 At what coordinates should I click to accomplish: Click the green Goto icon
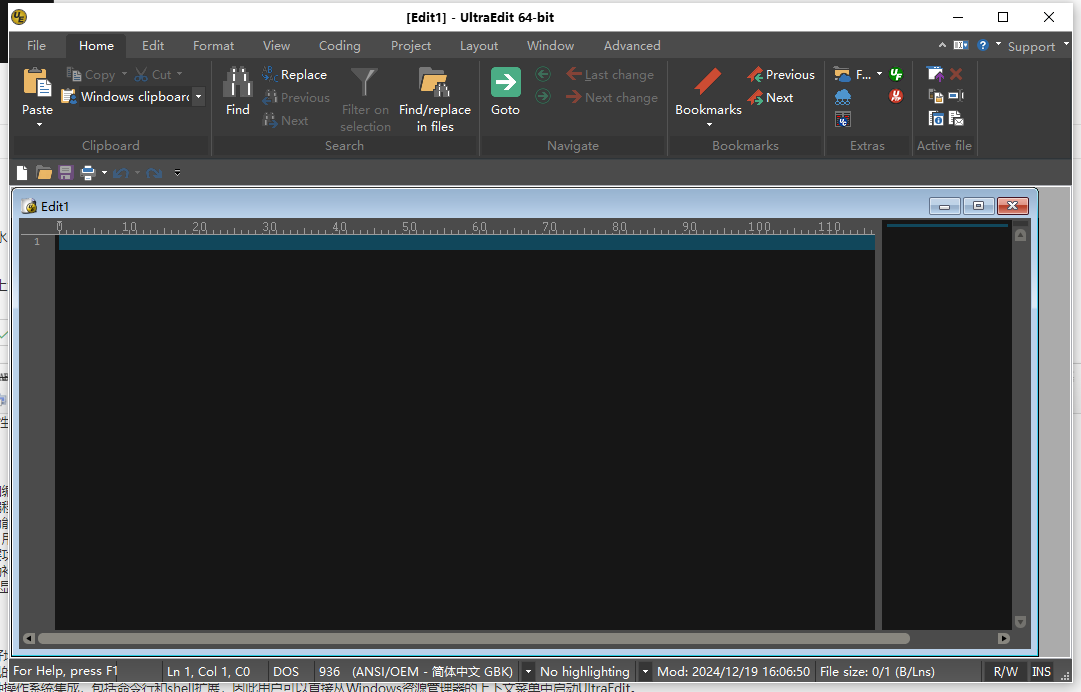(x=505, y=82)
